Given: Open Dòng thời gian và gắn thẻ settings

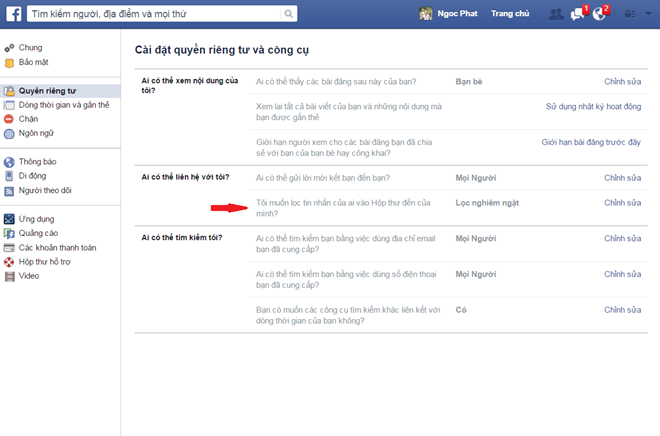Looking at the screenshot, I should (x=64, y=105).
